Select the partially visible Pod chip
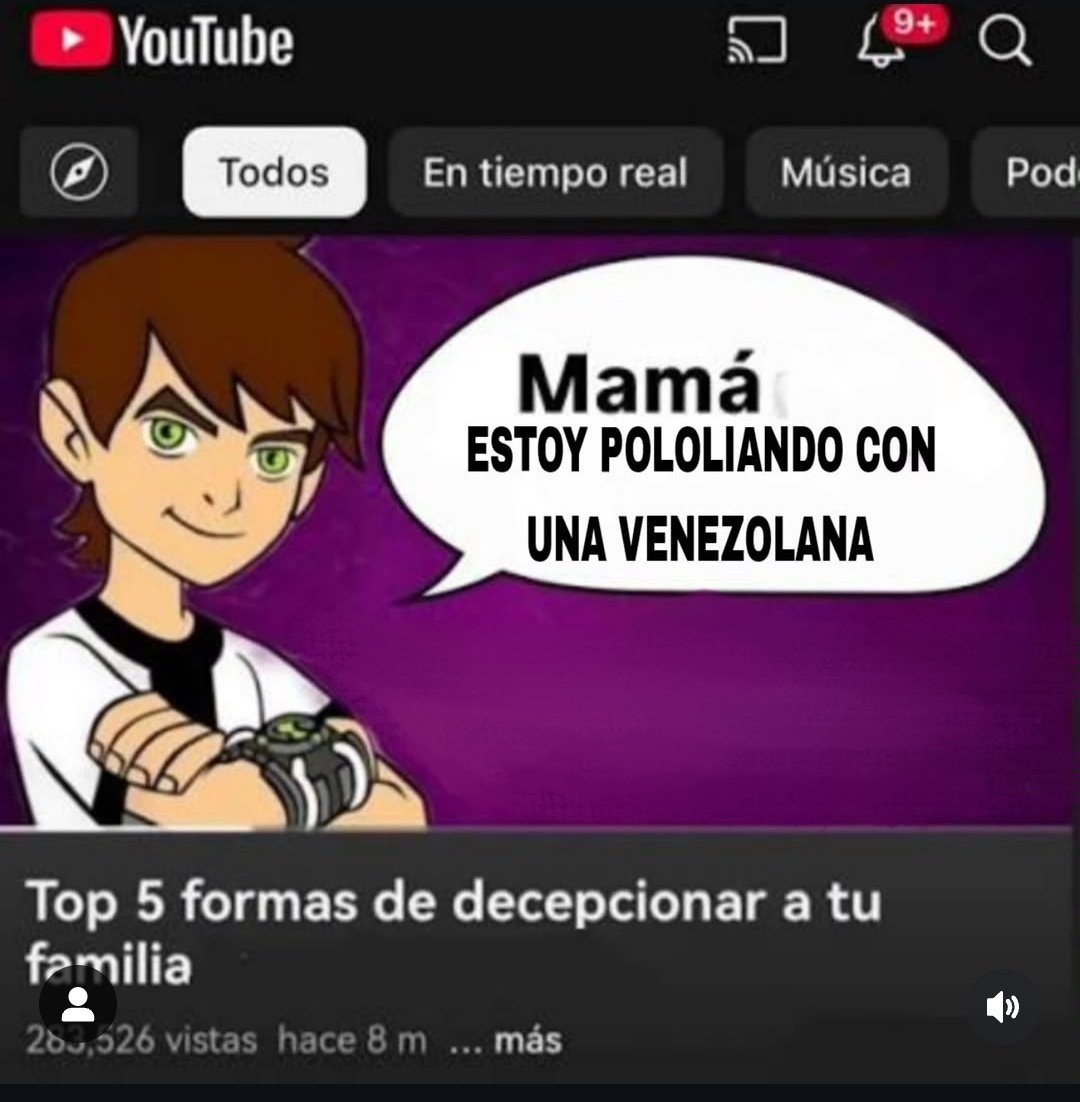Viewport: 1080px width, 1102px height. tap(1026, 172)
